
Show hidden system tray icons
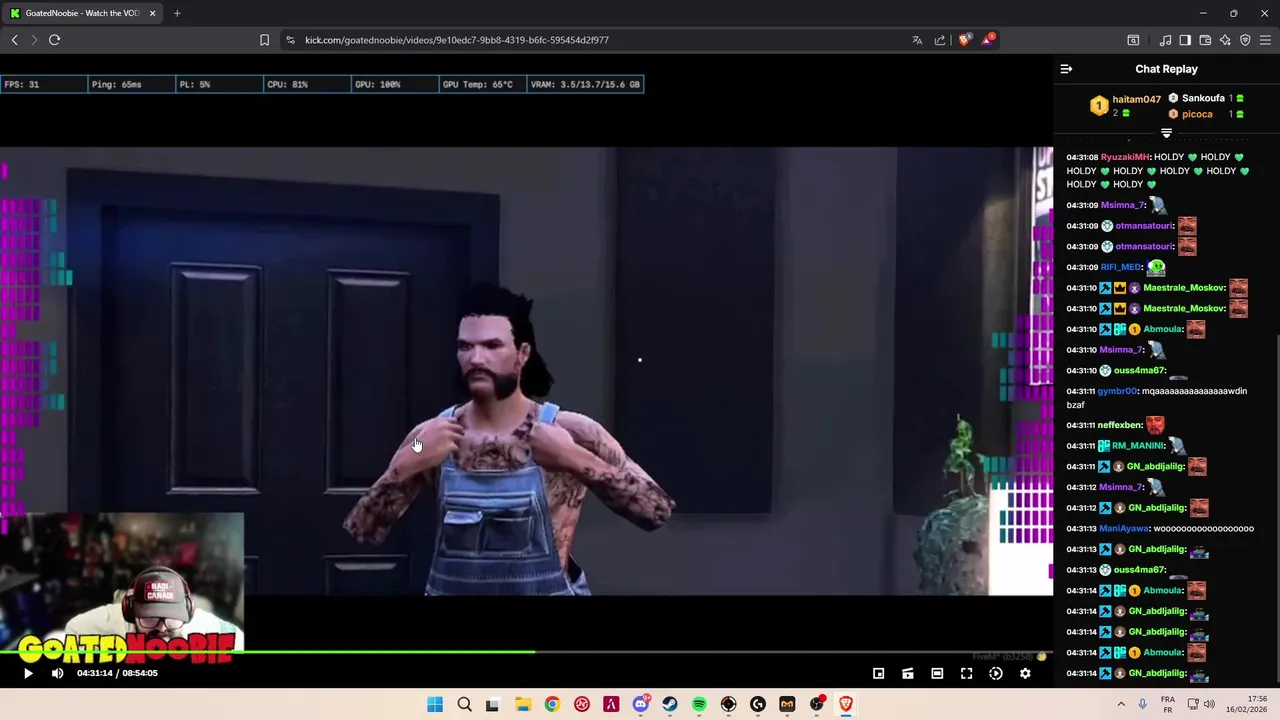pyautogui.click(x=1121, y=704)
